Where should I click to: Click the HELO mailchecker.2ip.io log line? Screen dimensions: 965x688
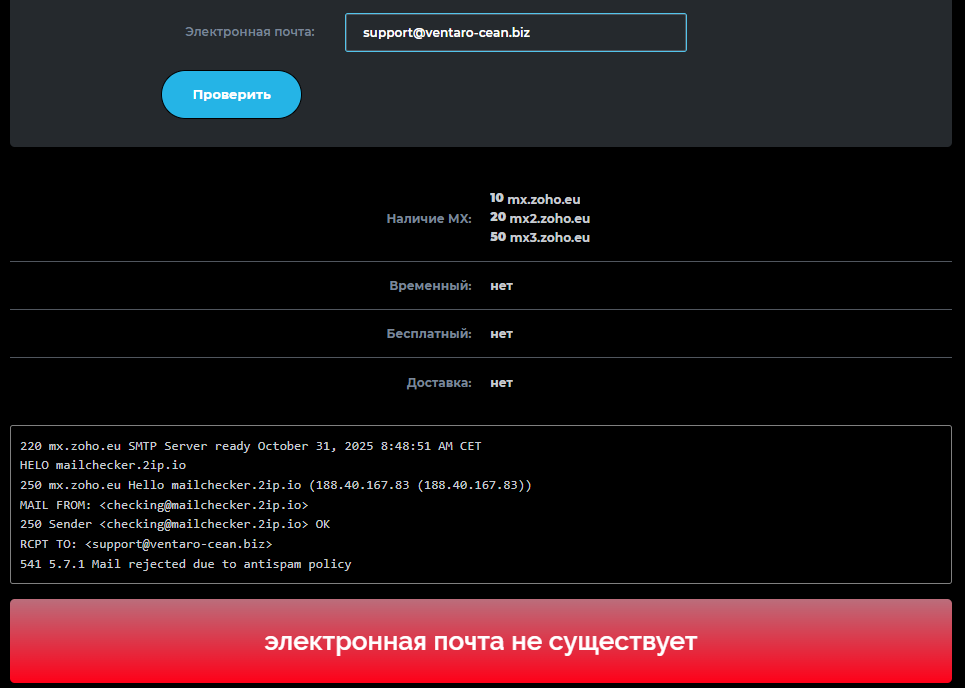[x=102, y=465]
